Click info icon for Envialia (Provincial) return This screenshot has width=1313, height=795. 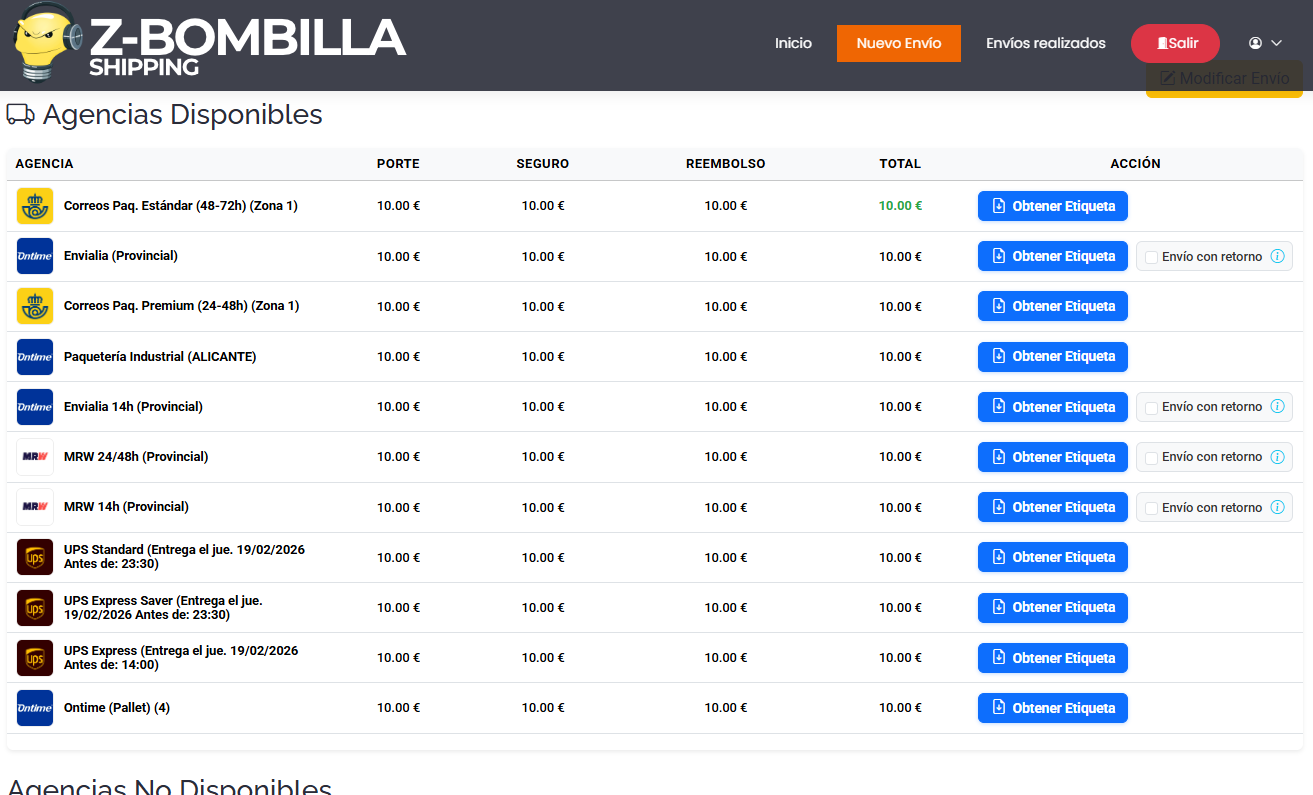(1277, 257)
